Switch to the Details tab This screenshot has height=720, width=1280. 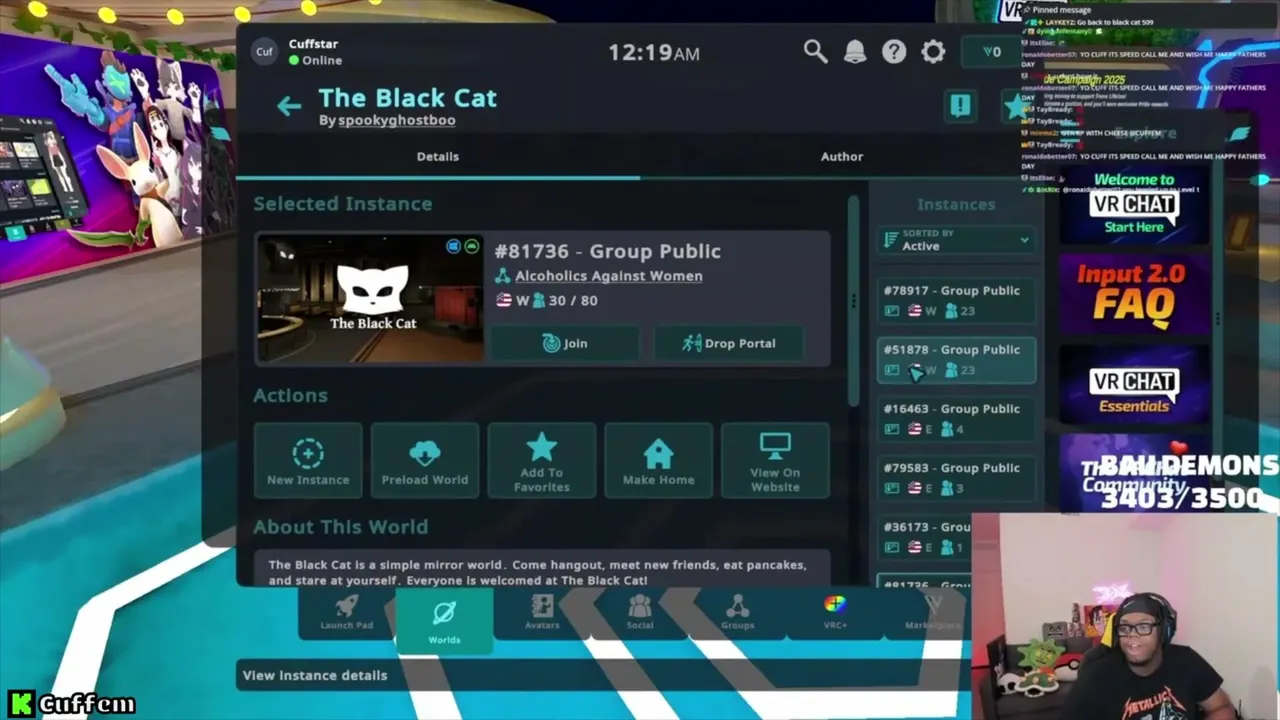coord(438,156)
